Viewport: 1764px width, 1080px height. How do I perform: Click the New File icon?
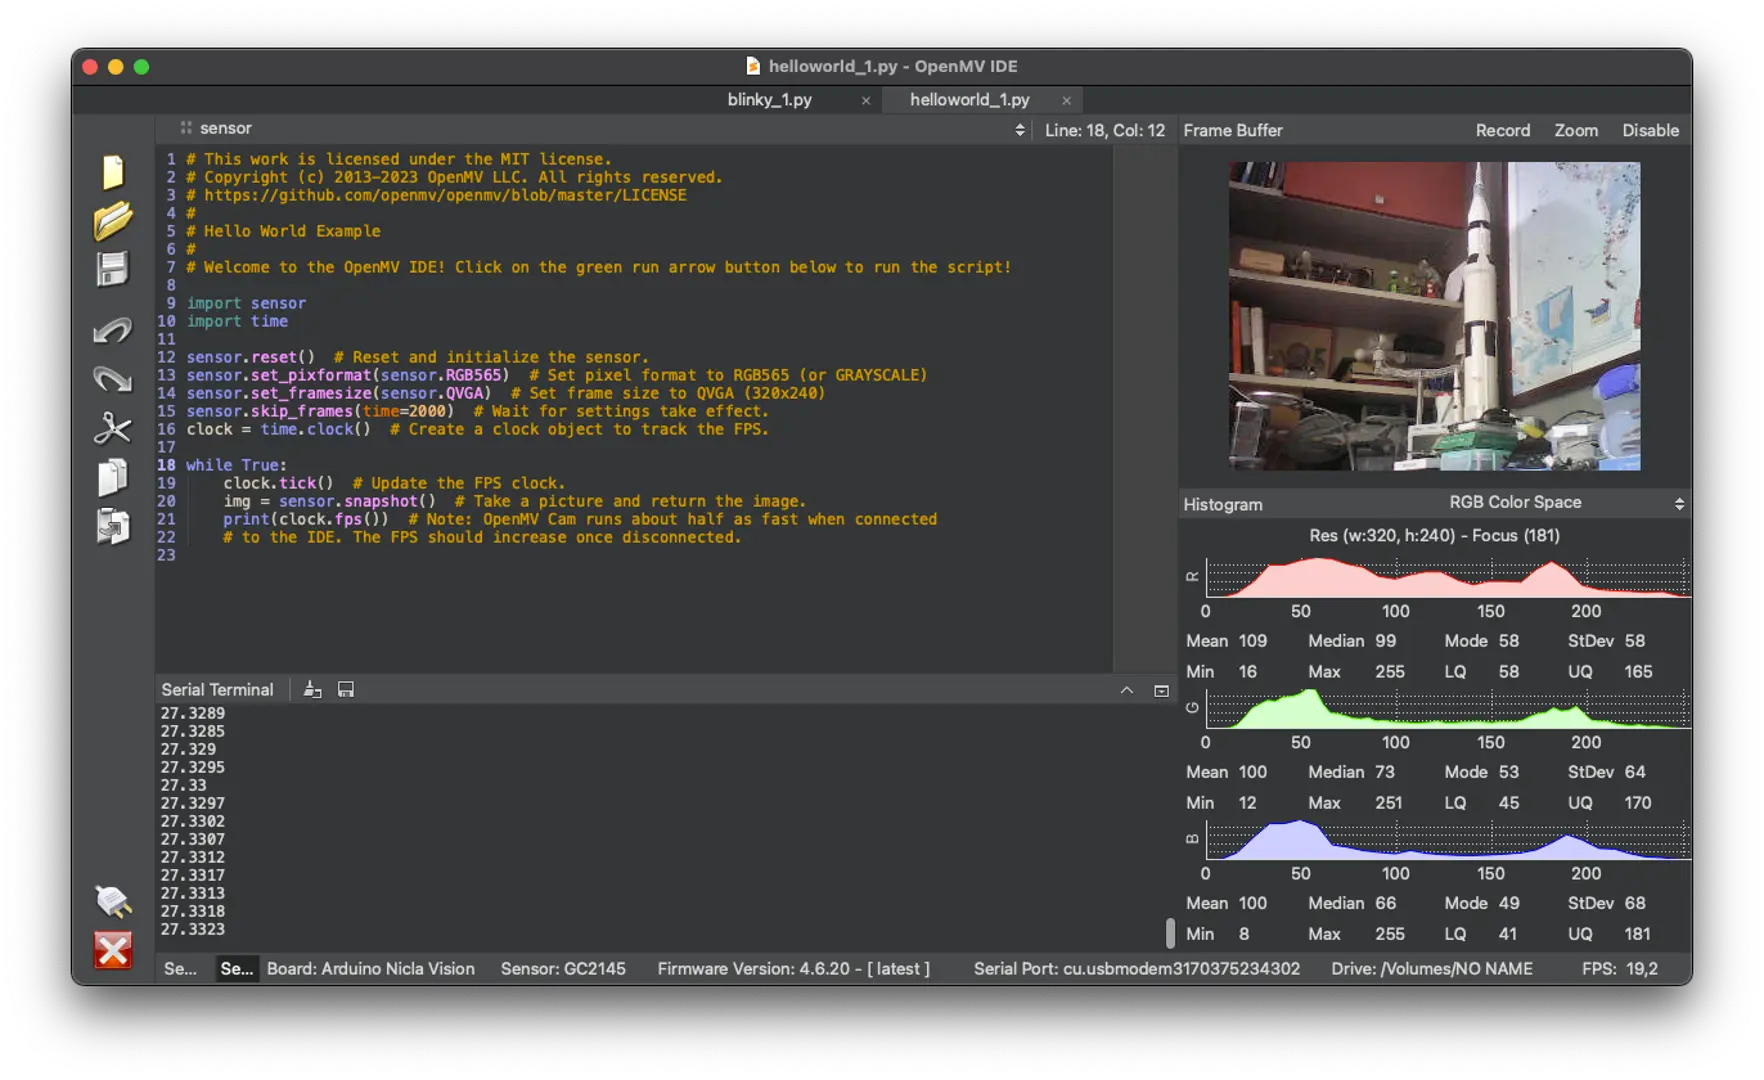point(113,172)
